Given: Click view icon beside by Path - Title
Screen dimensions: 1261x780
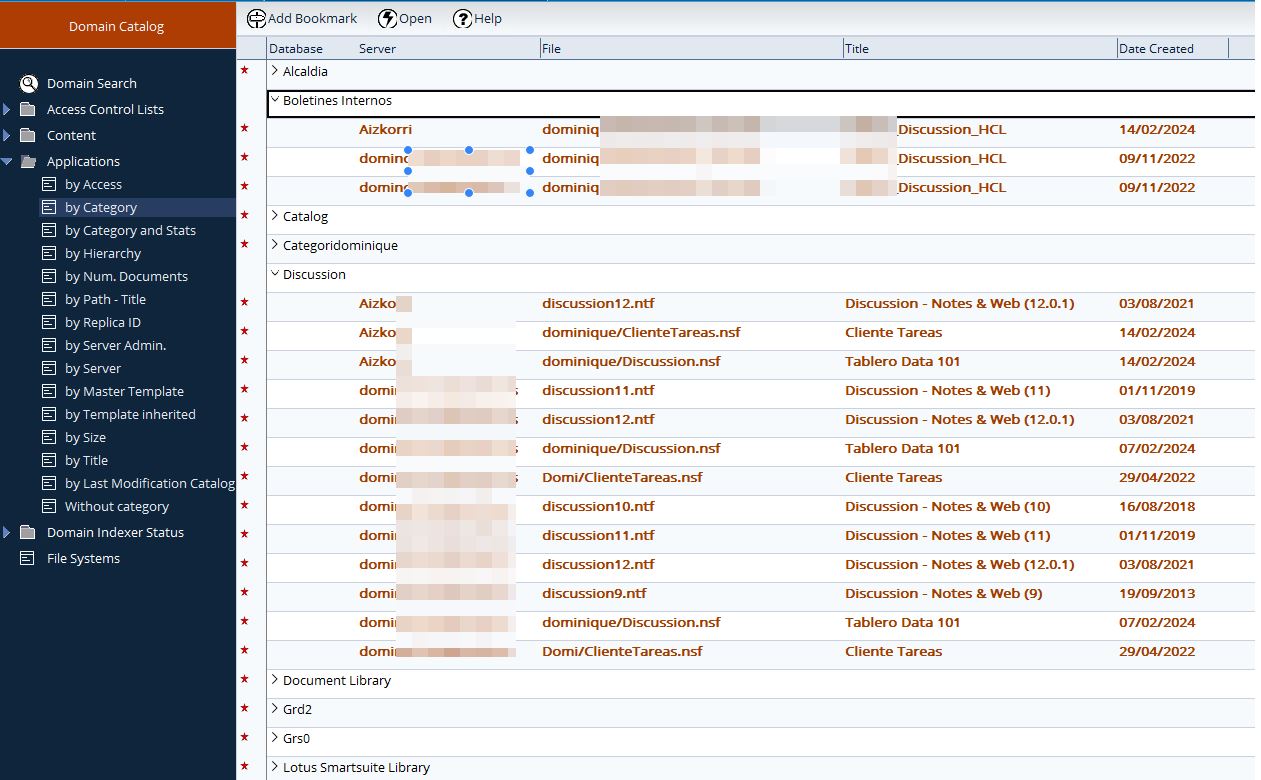Looking at the screenshot, I should coord(49,299).
